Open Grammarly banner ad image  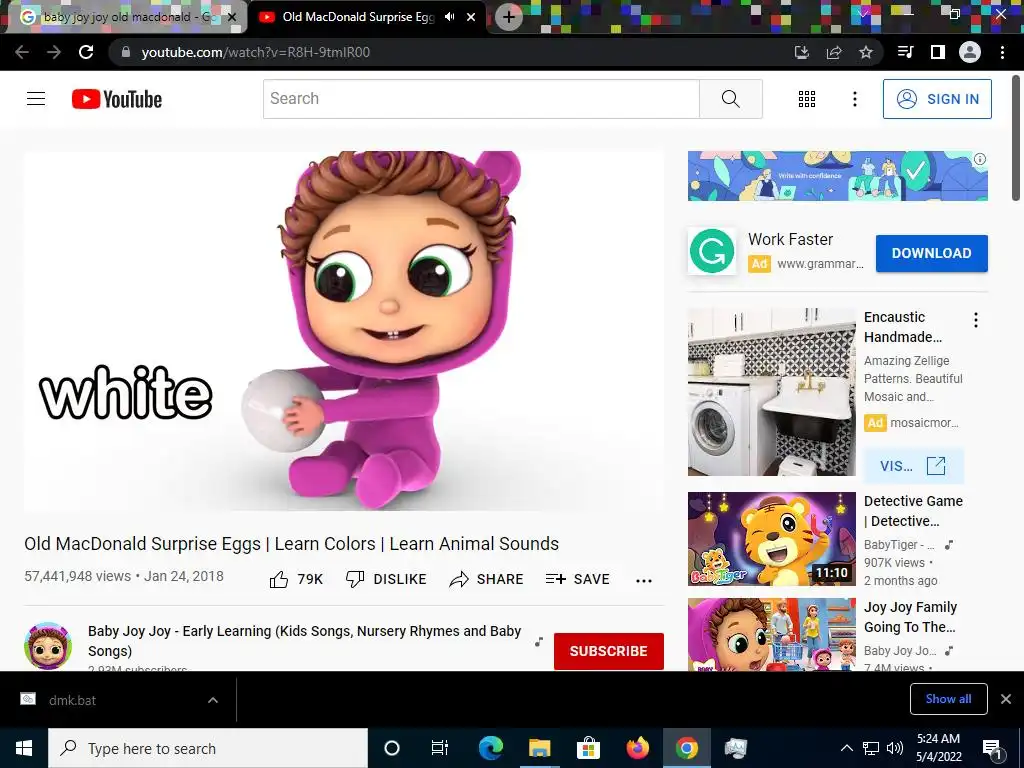tap(837, 176)
